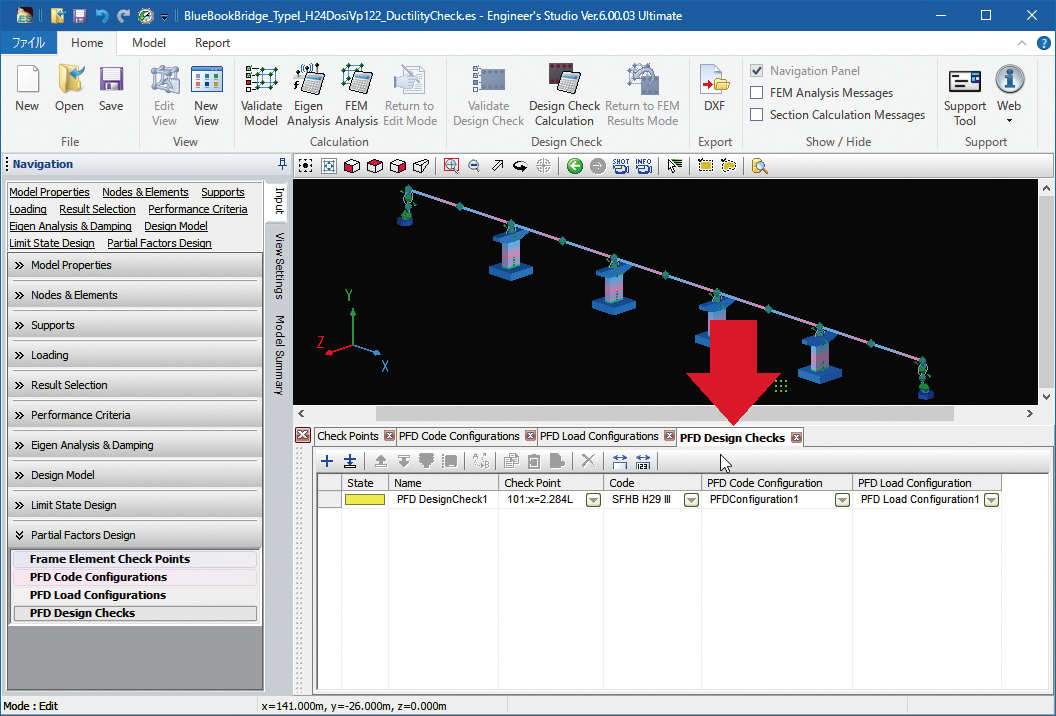1056x716 pixels.
Task: Click the zoom in magnifier icon
Action: point(451,166)
